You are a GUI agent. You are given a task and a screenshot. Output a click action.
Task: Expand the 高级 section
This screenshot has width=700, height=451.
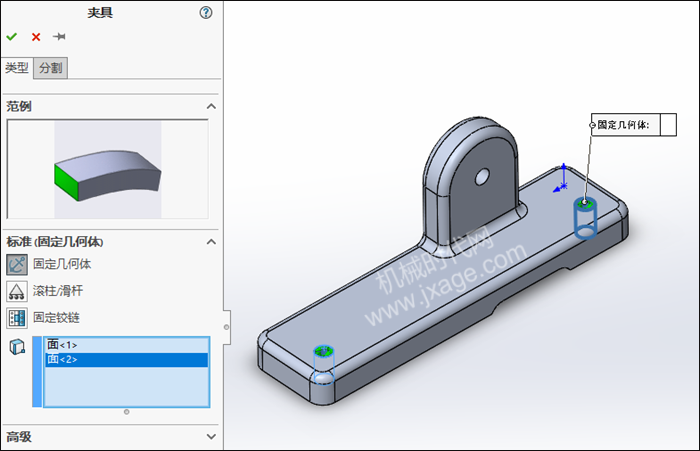click(211, 437)
